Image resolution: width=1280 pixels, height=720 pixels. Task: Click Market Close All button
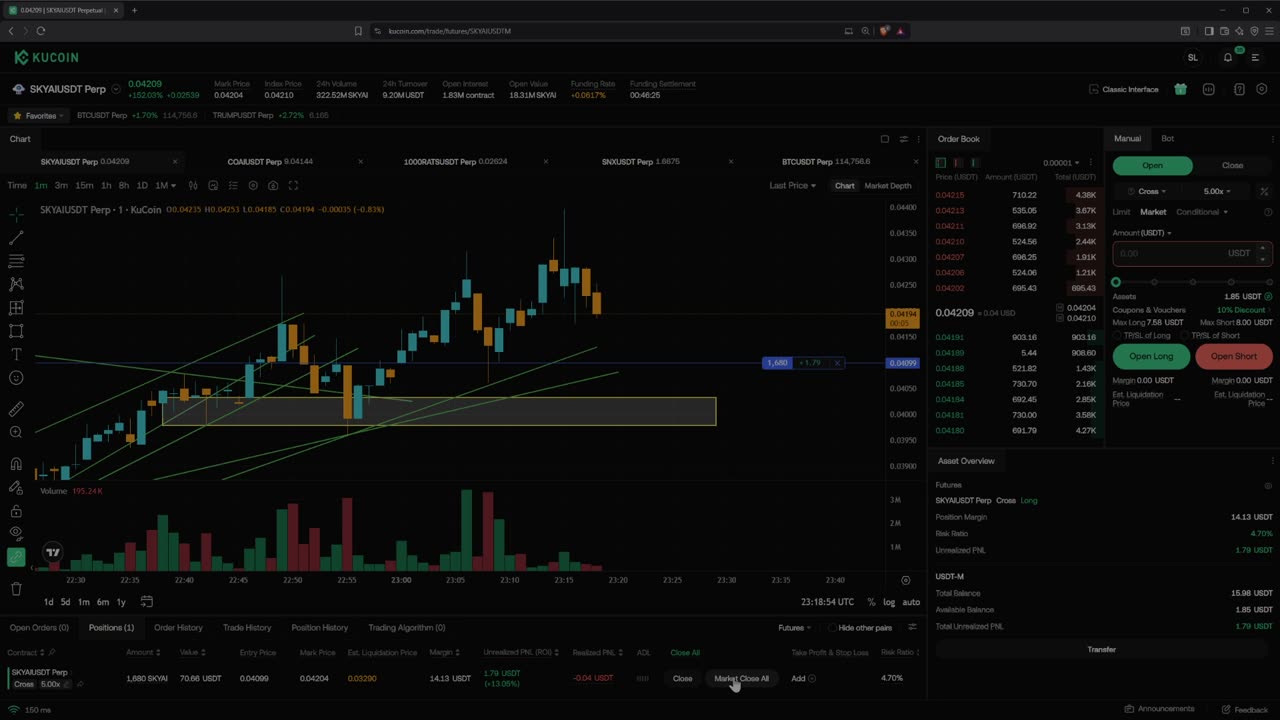(742, 679)
